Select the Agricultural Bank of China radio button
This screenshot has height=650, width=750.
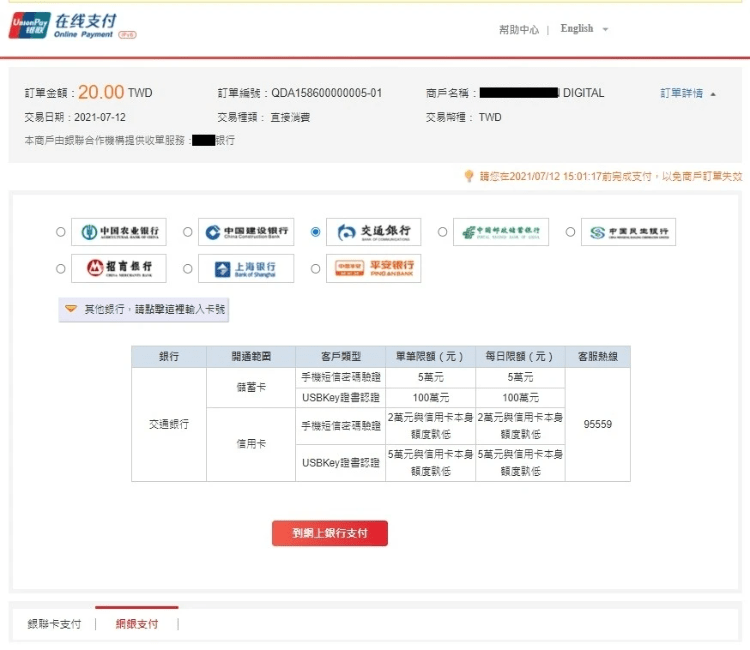coord(61,232)
